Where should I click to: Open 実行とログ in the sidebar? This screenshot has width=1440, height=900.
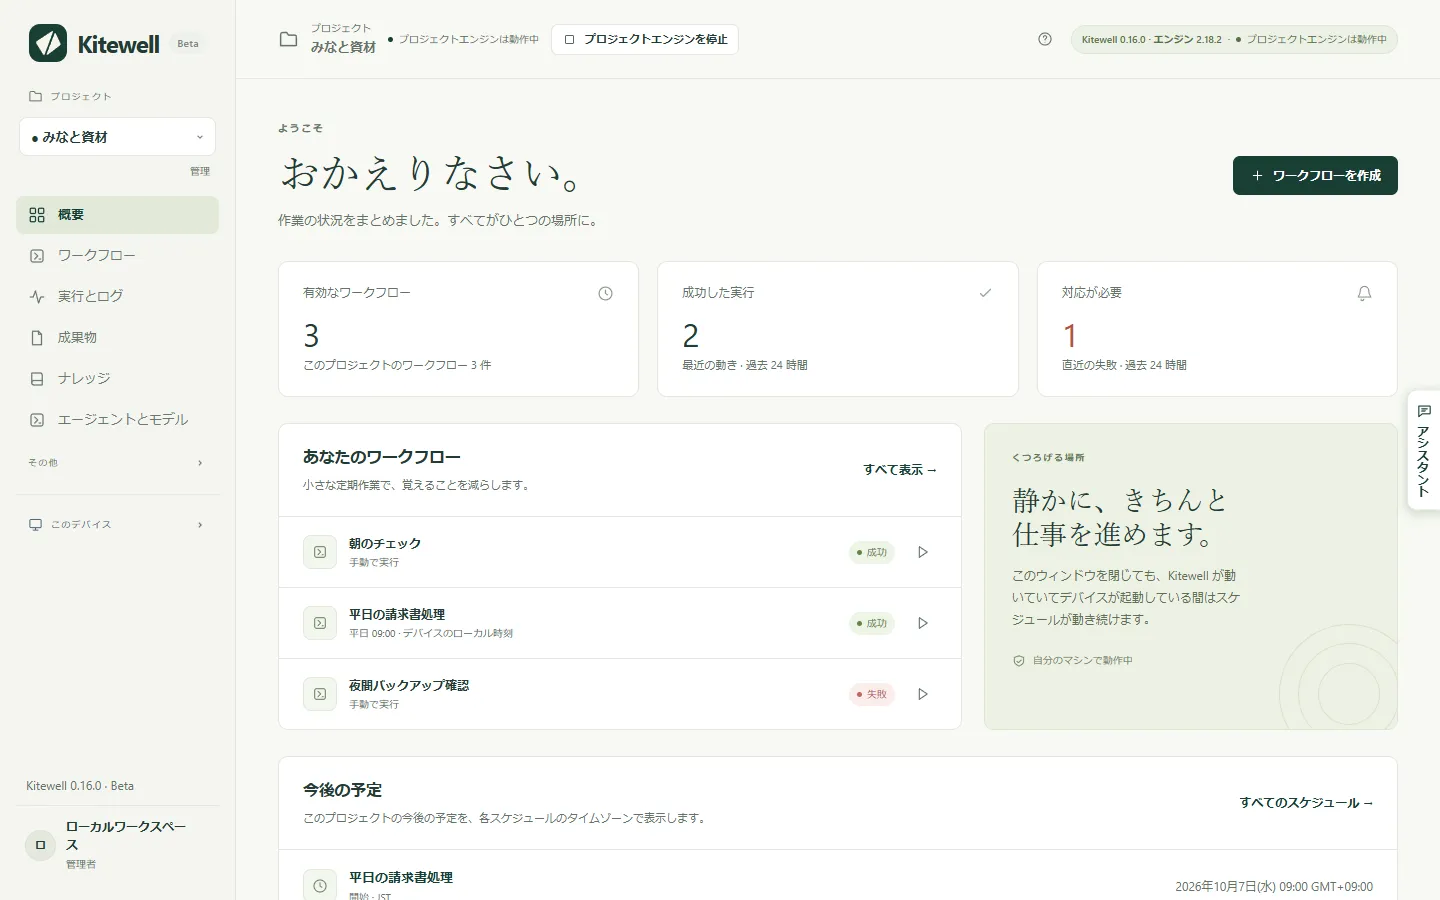pos(118,297)
